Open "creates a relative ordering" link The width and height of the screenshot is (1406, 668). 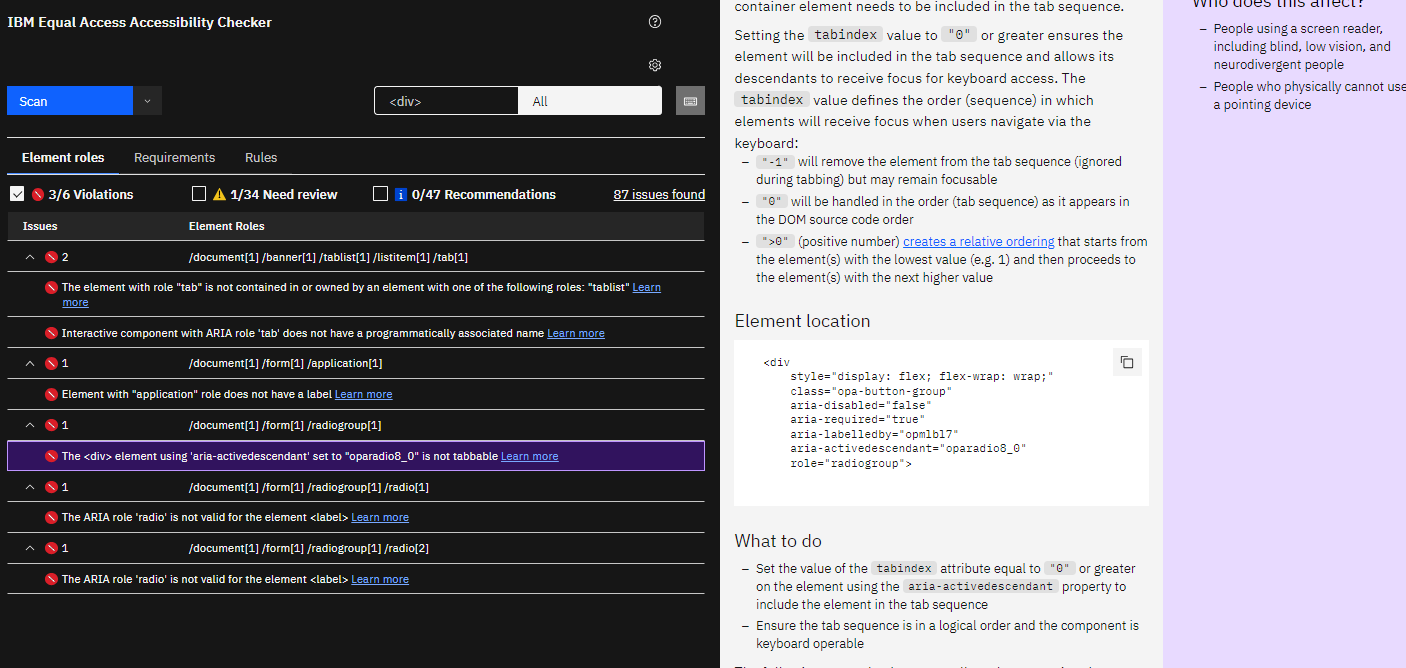(x=978, y=241)
